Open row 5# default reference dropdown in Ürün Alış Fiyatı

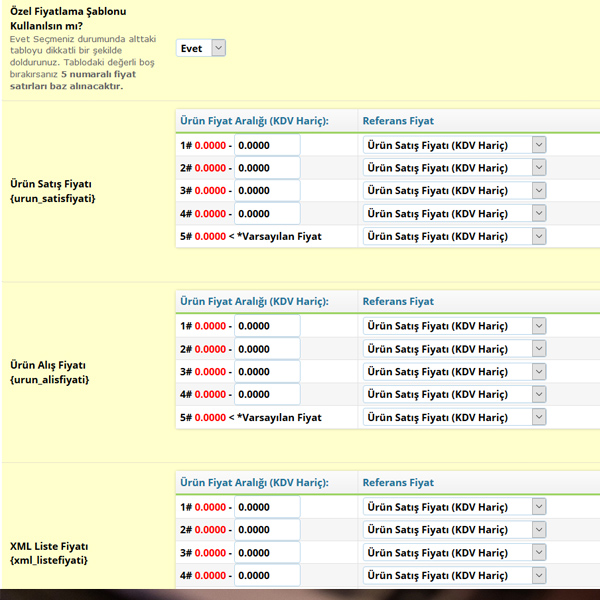point(454,417)
